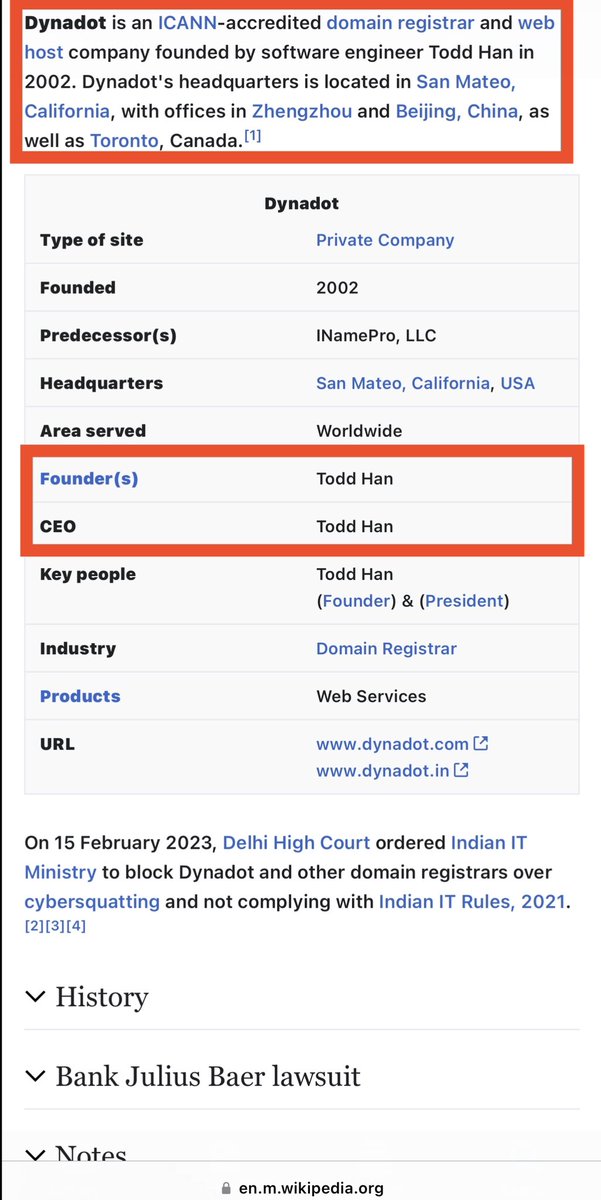601x1200 pixels.
Task: Open citation reference [1]
Action: click(x=253, y=136)
